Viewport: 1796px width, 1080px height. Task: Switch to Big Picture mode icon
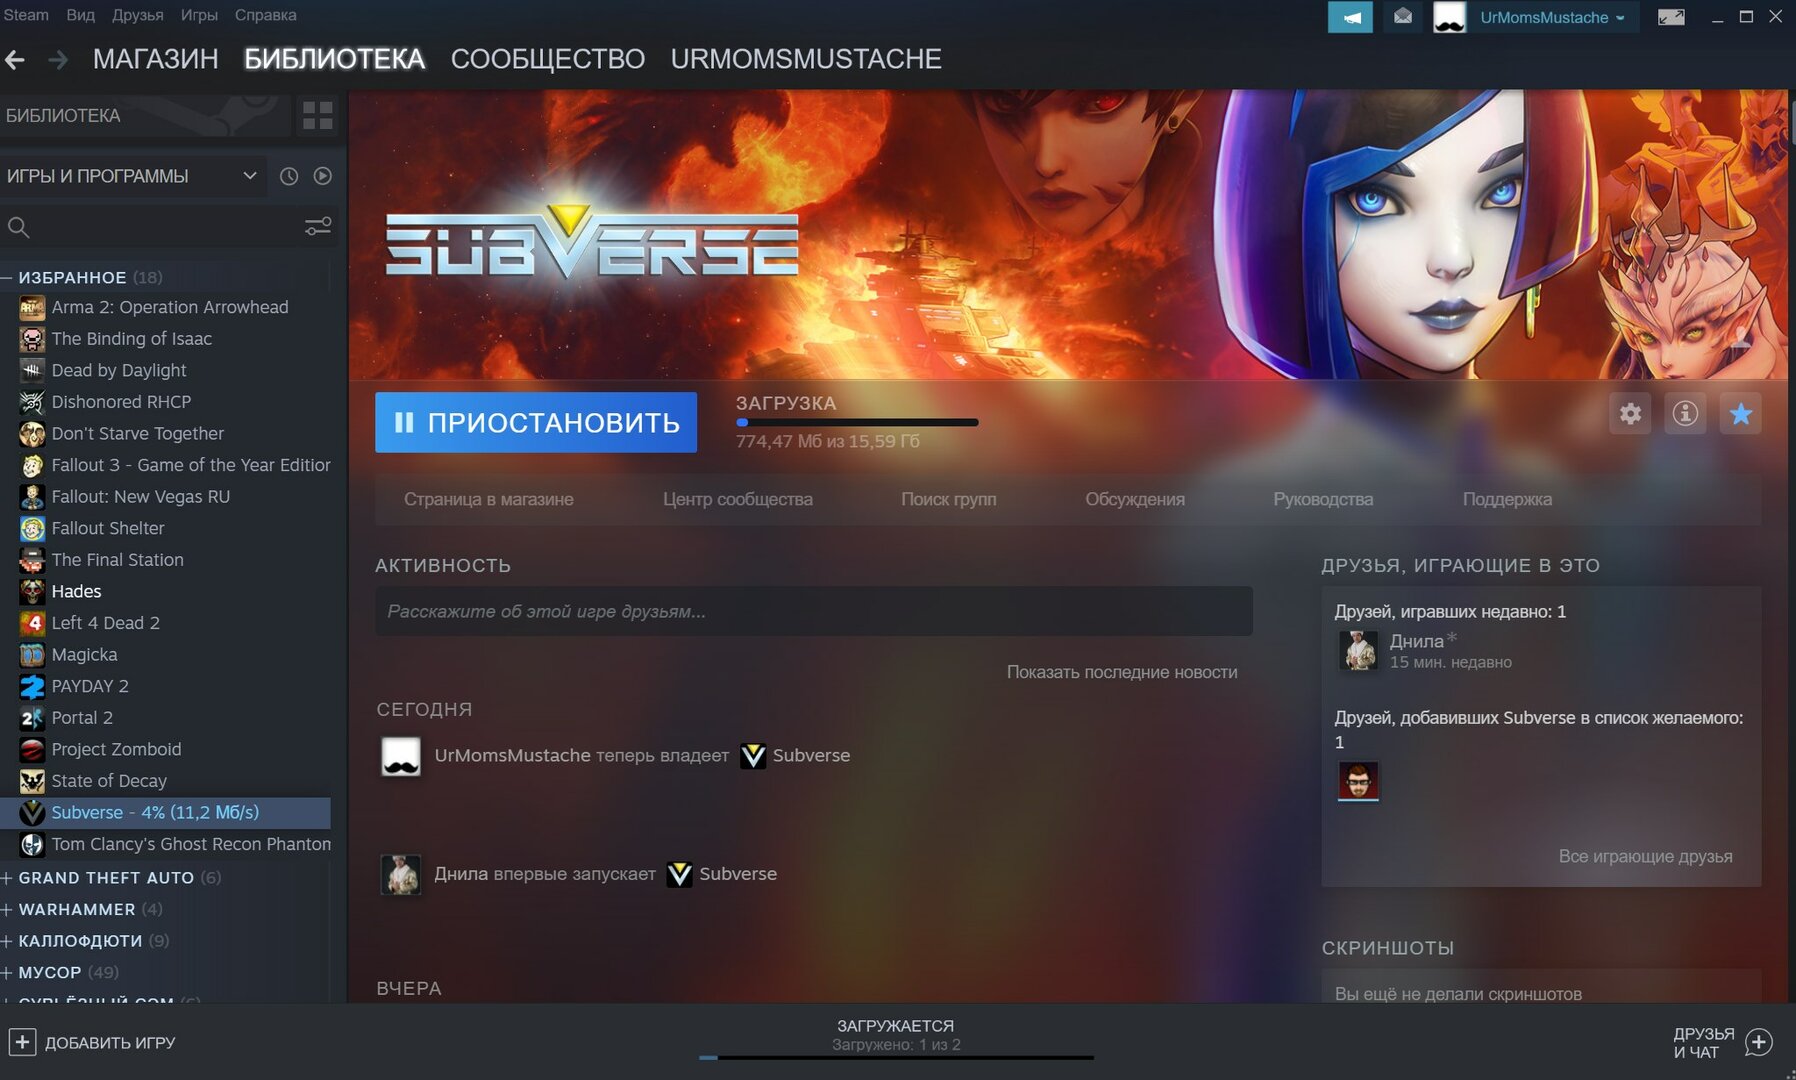[1671, 17]
